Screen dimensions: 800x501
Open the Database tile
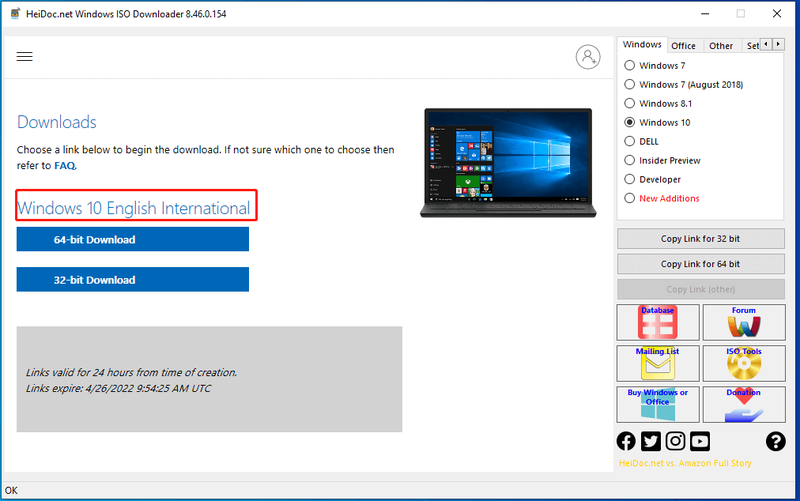[x=658, y=322]
